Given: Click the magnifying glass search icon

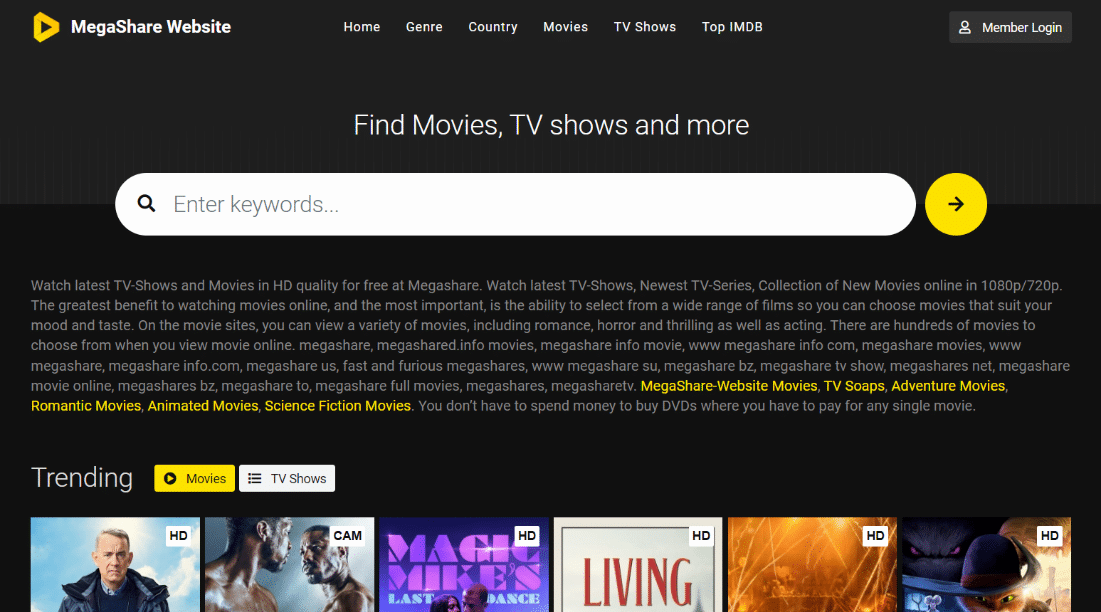Looking at the screenshot, I should pyautogui.click(x=147, y=204).
